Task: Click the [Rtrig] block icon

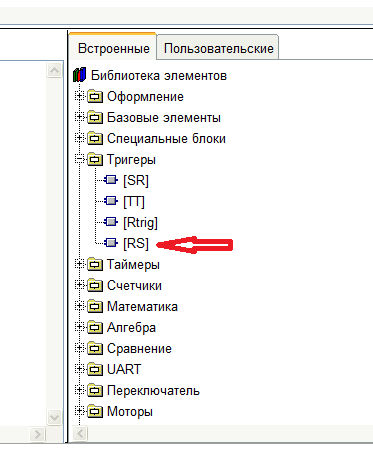Action: point(111,222)
